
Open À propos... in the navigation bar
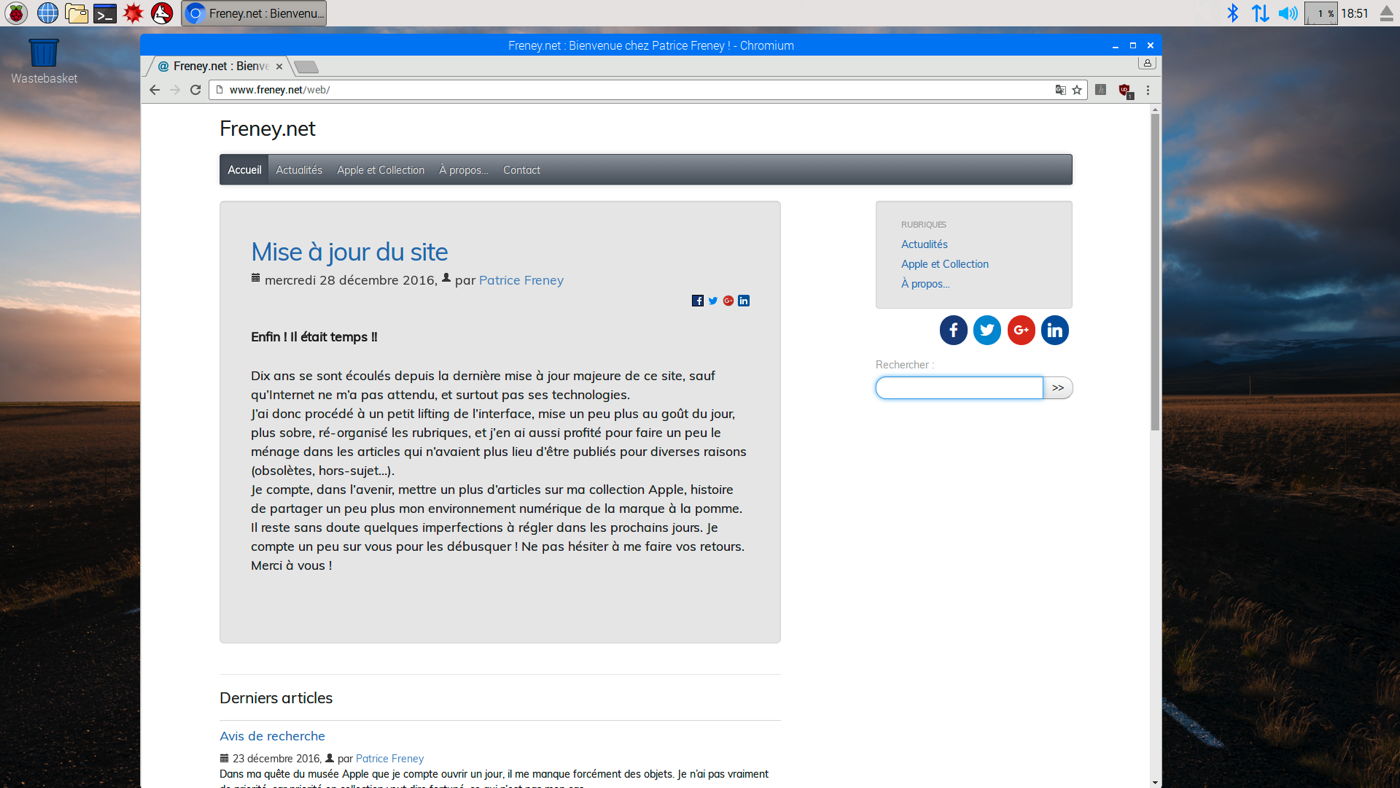(464, 170)
